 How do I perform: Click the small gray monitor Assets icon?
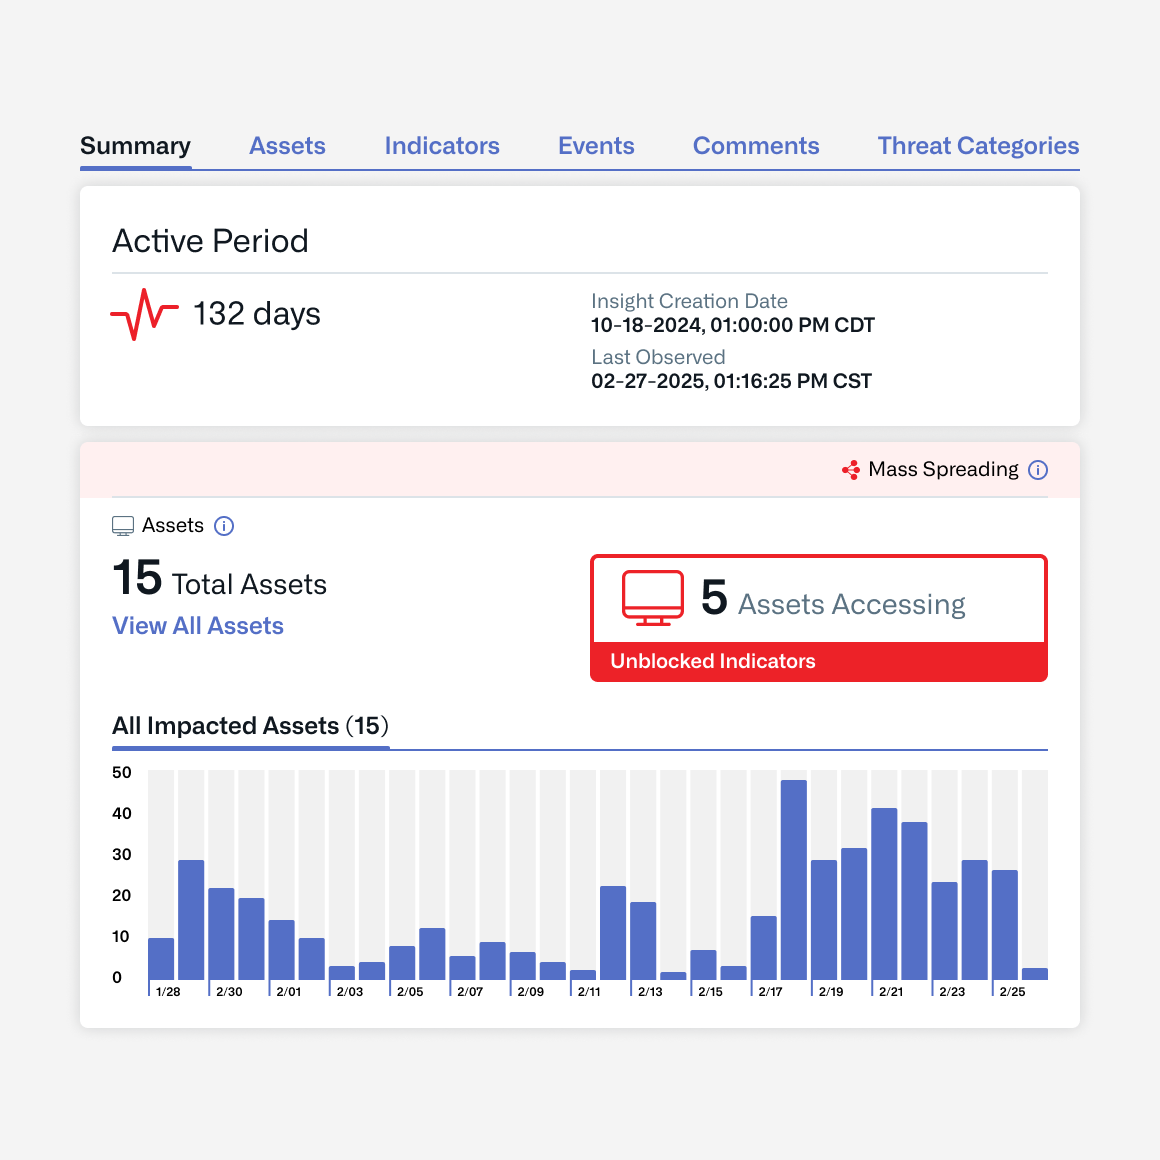[123, 526]
